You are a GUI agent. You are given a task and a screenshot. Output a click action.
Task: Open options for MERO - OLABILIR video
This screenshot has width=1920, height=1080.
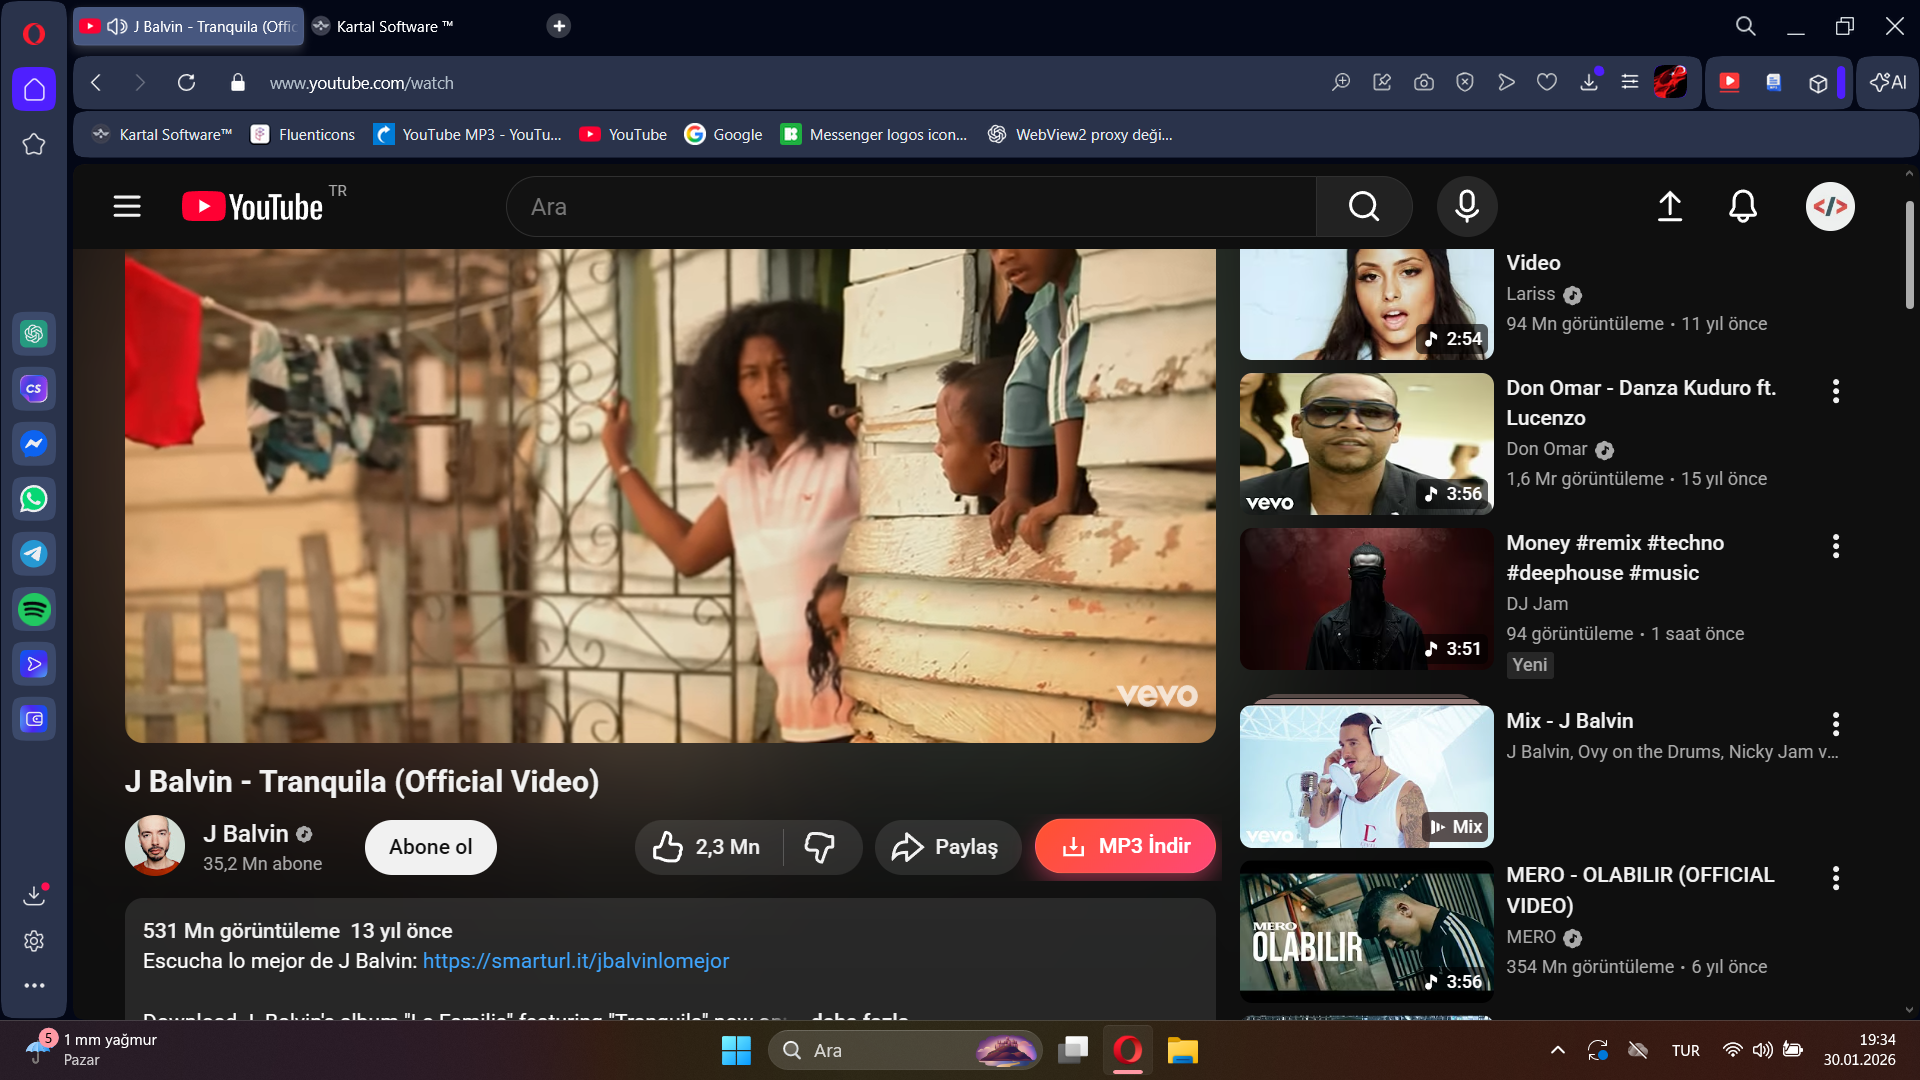tap(1836, 878)
